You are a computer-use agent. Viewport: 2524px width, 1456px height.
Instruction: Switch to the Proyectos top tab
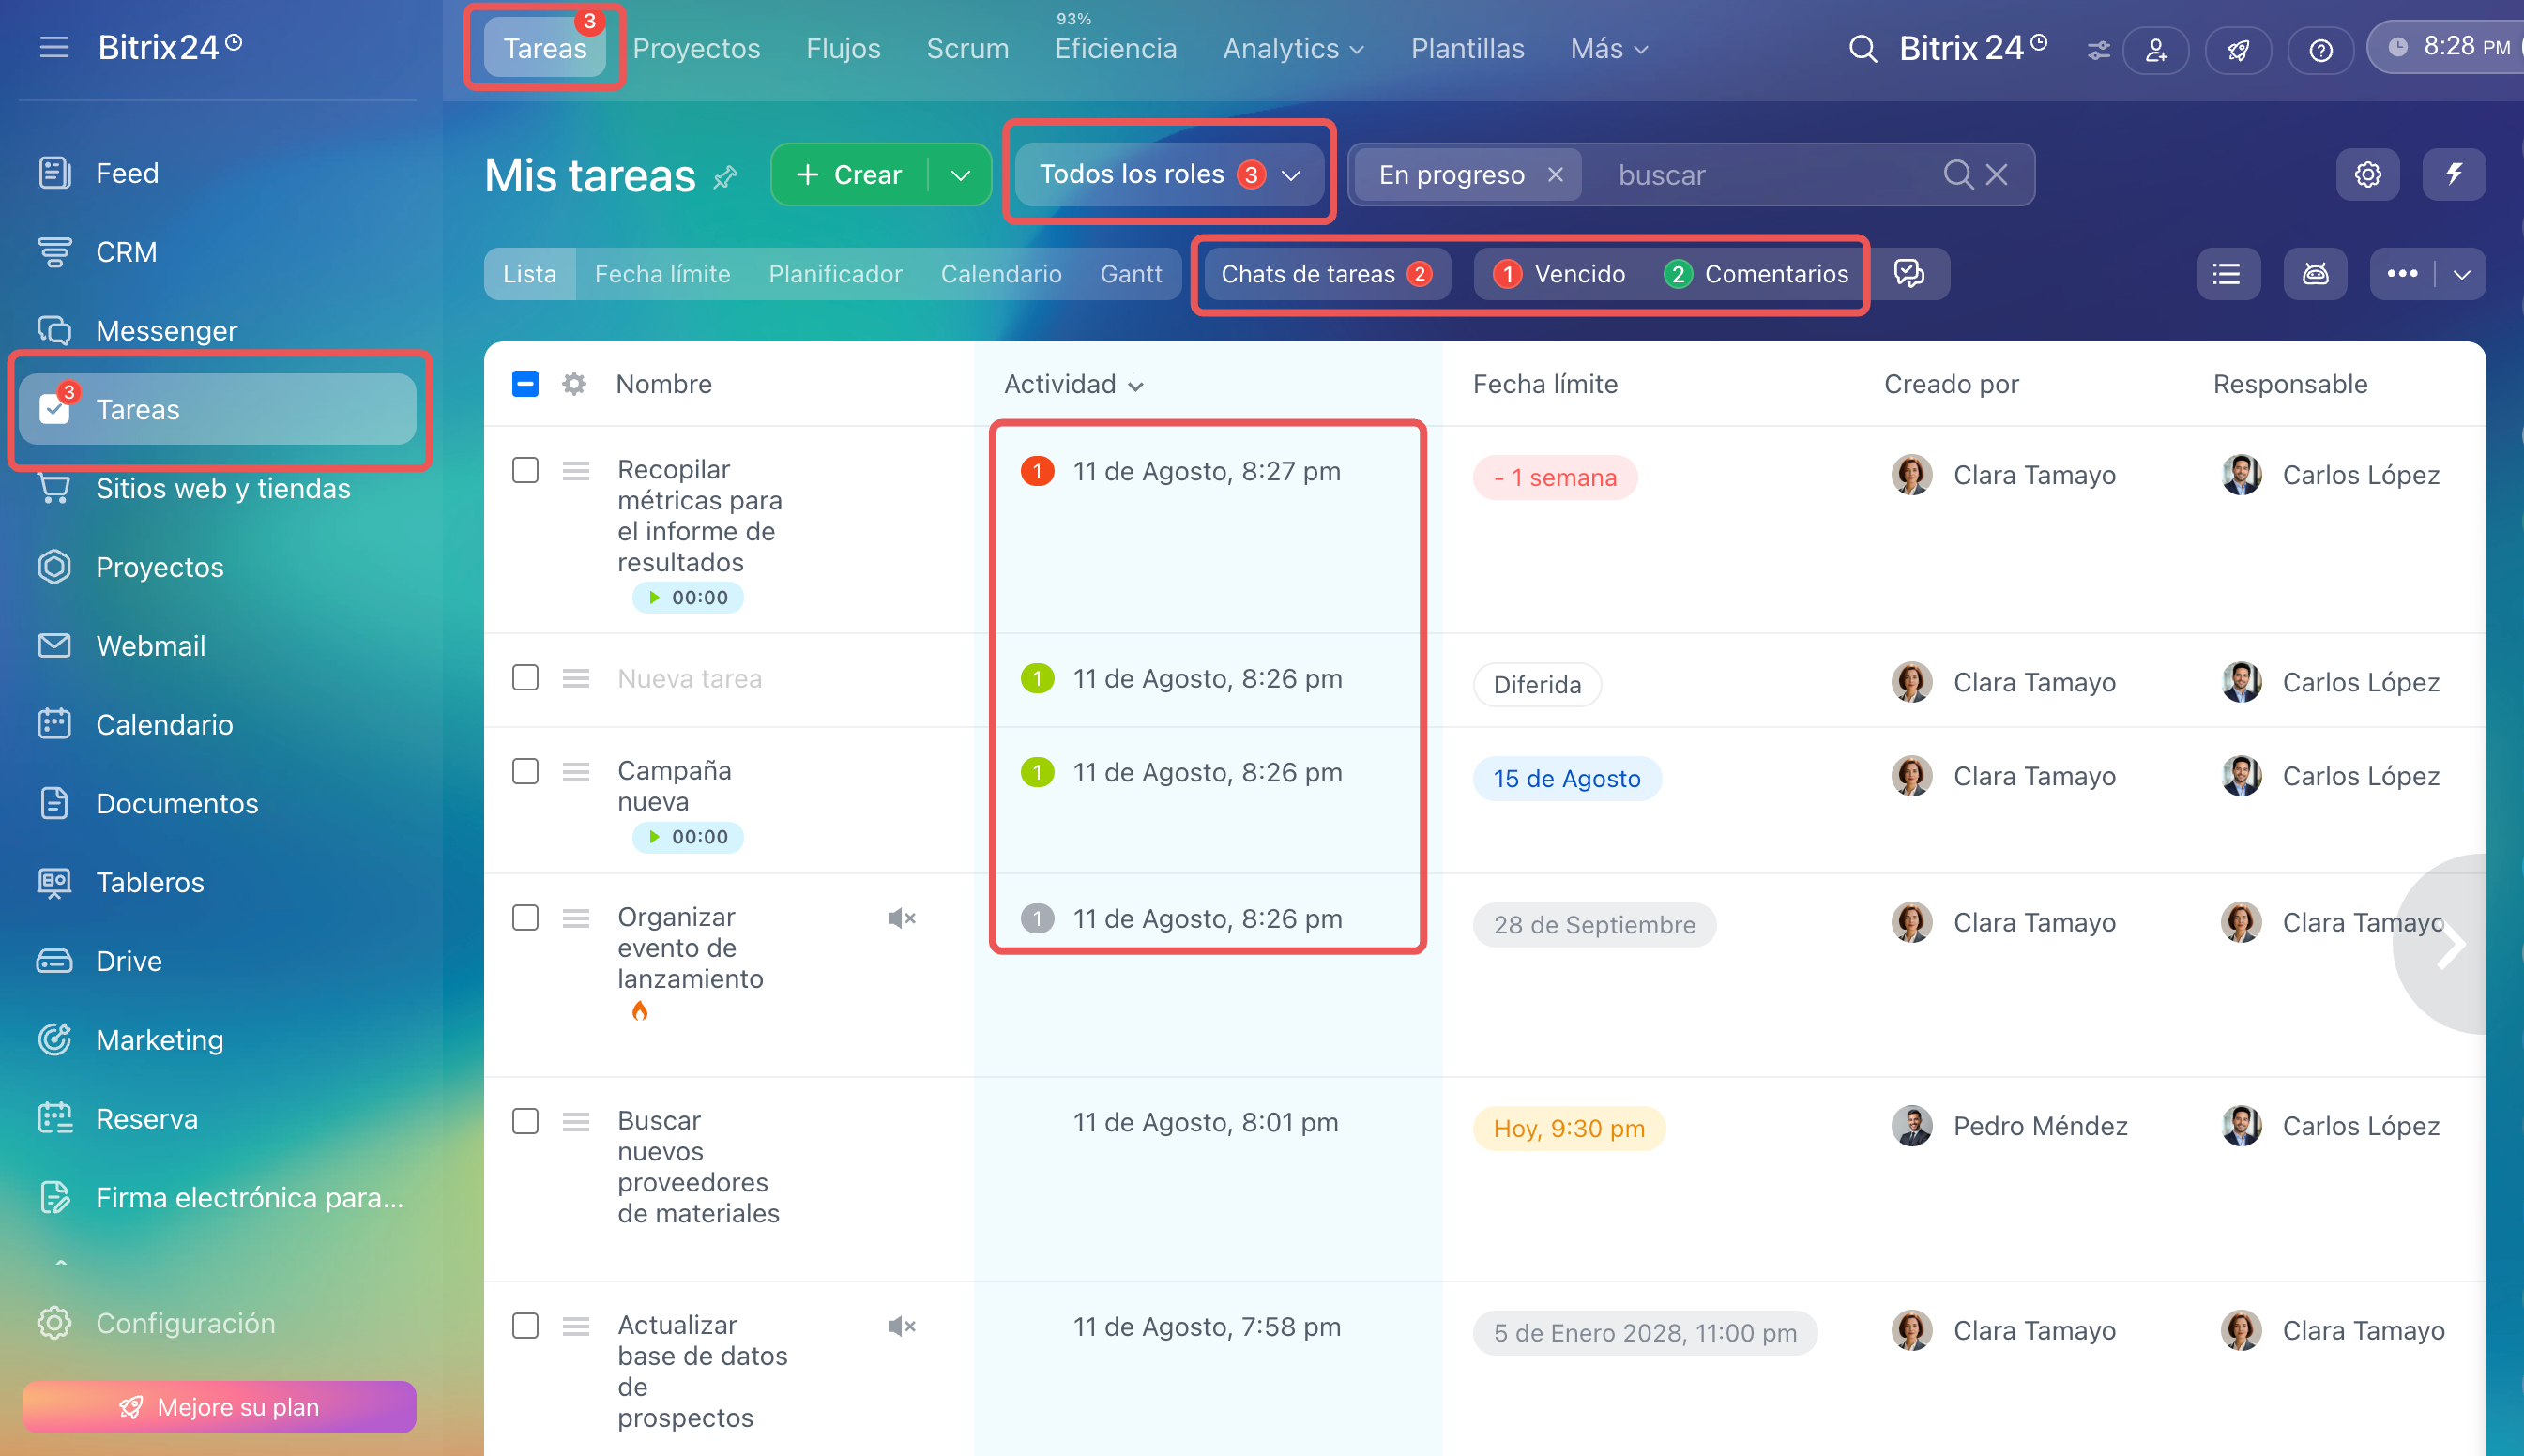point(696,49)
